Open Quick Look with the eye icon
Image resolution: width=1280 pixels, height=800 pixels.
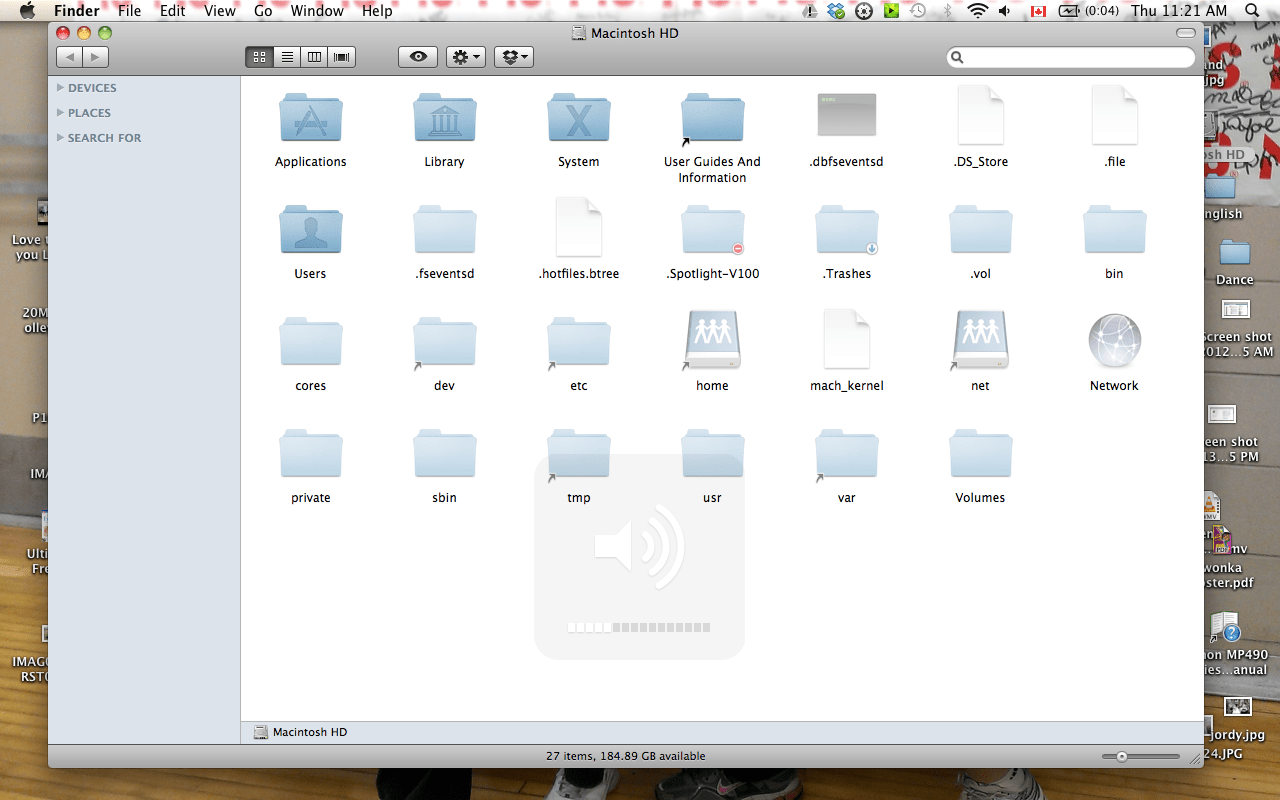click(417, 57)
